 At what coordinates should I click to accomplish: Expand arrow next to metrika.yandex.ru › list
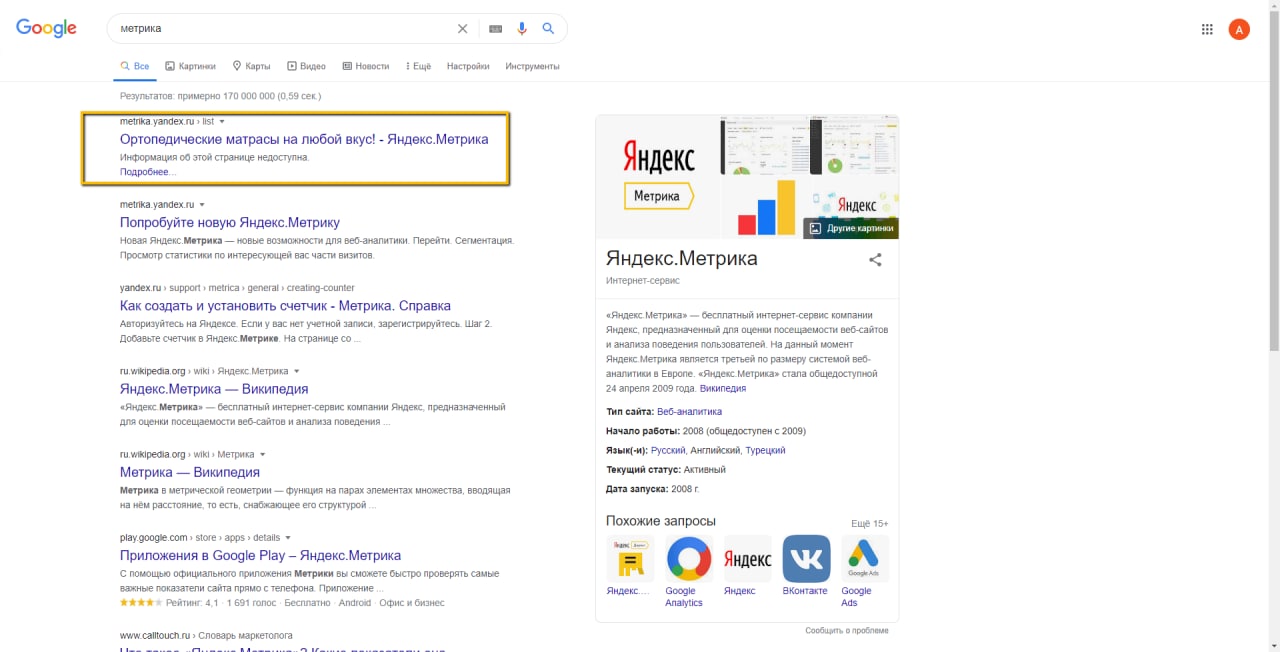pos(222,121)
